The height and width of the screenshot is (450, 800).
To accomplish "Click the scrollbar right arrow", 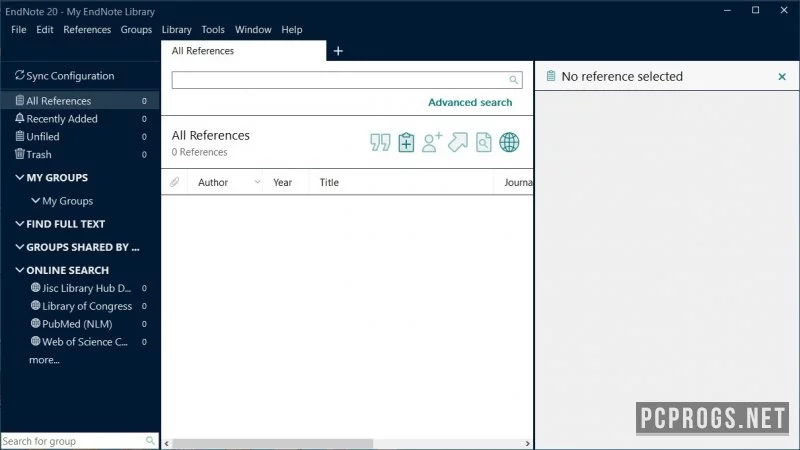I will [x=528, y=443].
